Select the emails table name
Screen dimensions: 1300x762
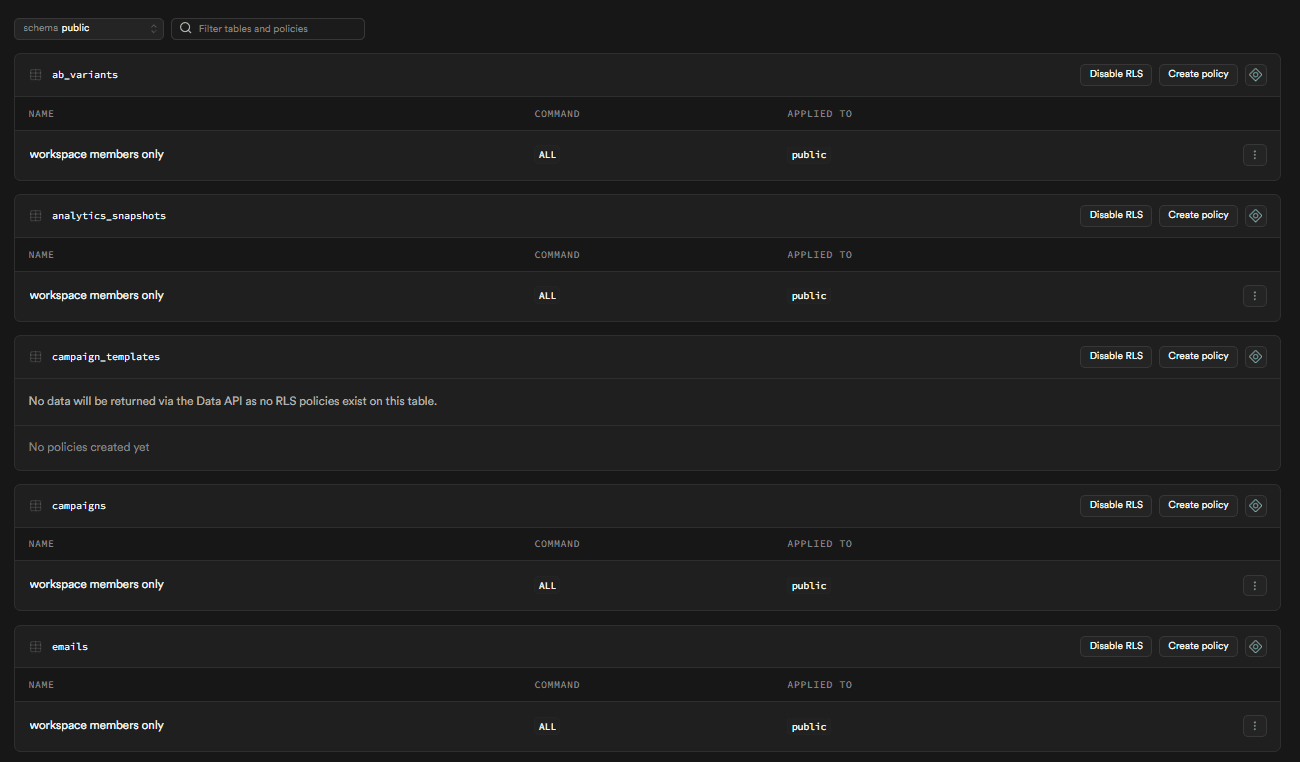[70, 647]
